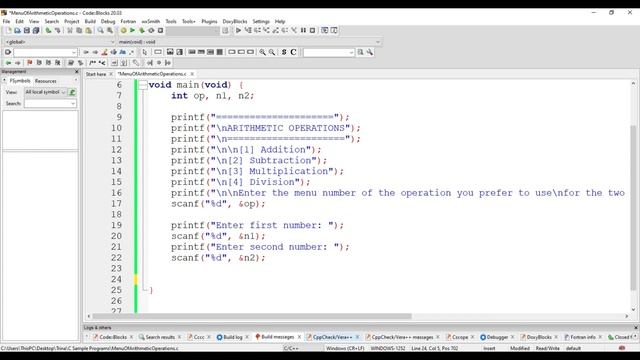This screenshot has height=360, width=640.
Task: Click the right arrow of Logs tabs
Action: [x=635, y=337]
